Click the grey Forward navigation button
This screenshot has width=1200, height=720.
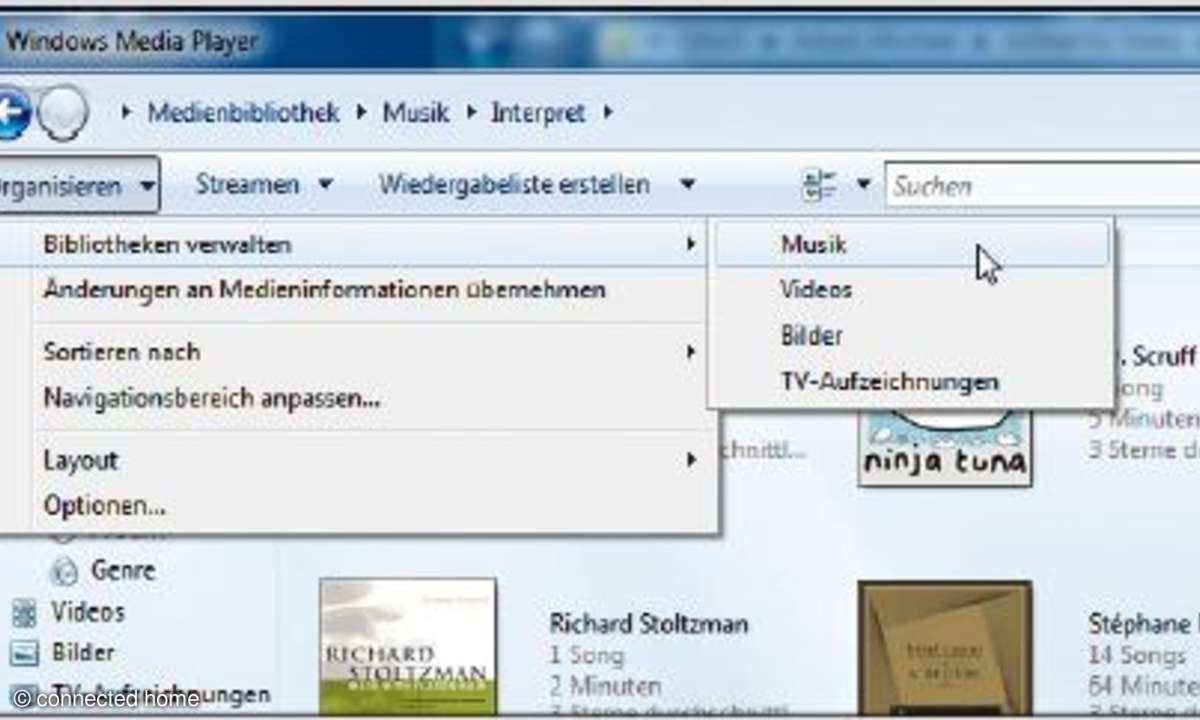tap(63, 112)
